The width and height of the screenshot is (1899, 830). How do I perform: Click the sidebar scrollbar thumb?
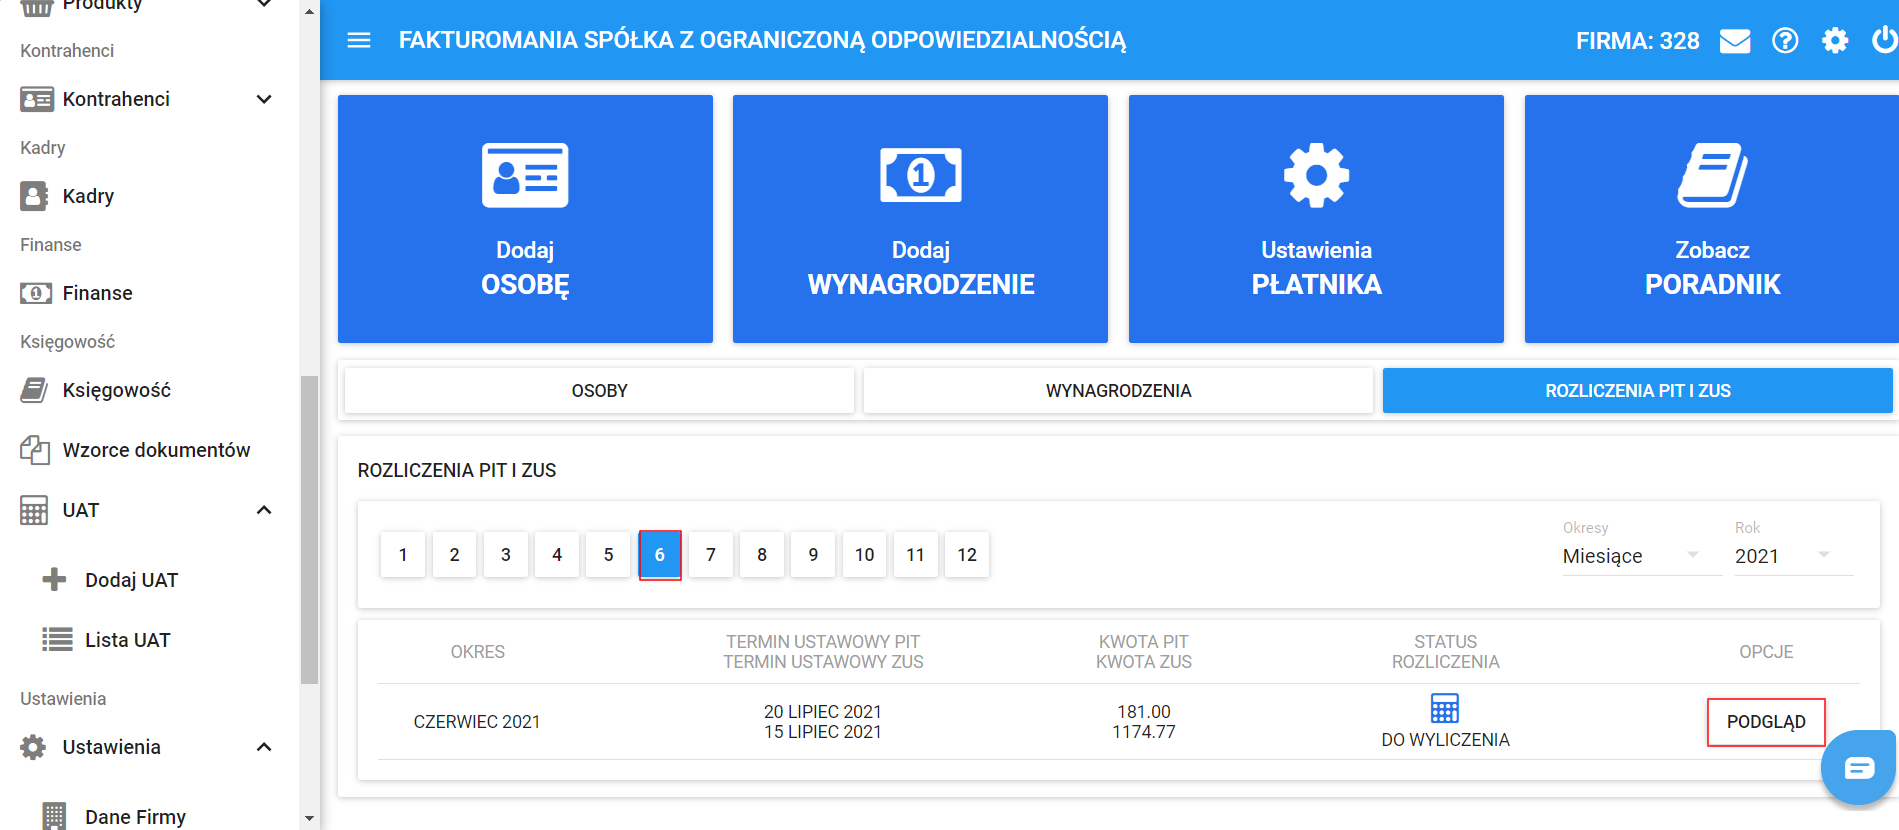pos(309,530)
